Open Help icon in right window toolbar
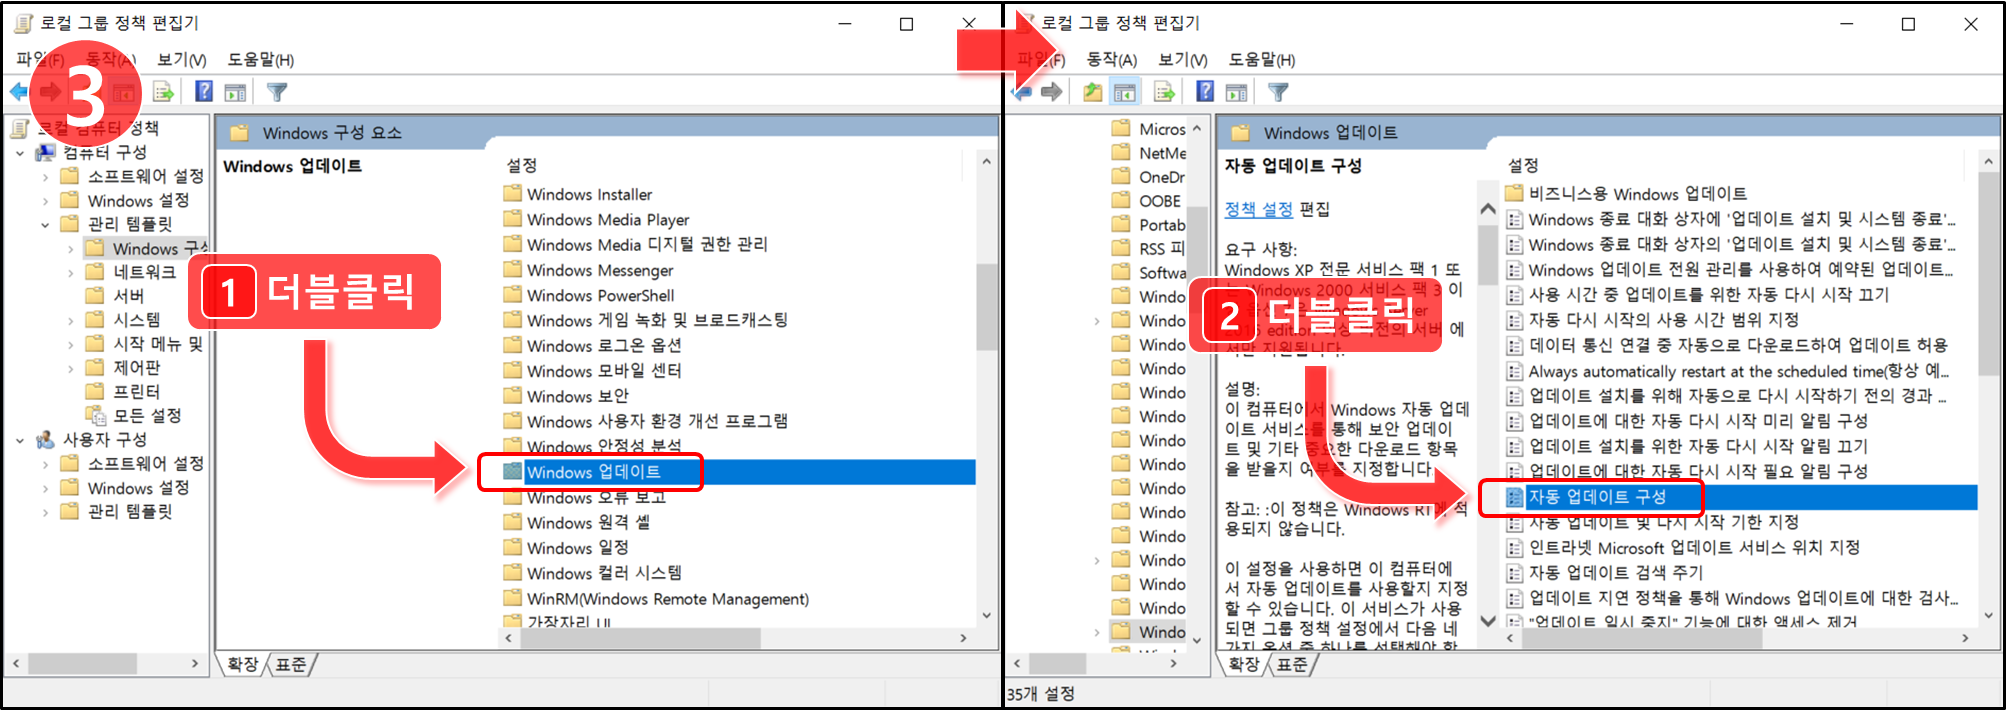The width and height of the screenshot is (2006, 710). [x=1205, y=92]
